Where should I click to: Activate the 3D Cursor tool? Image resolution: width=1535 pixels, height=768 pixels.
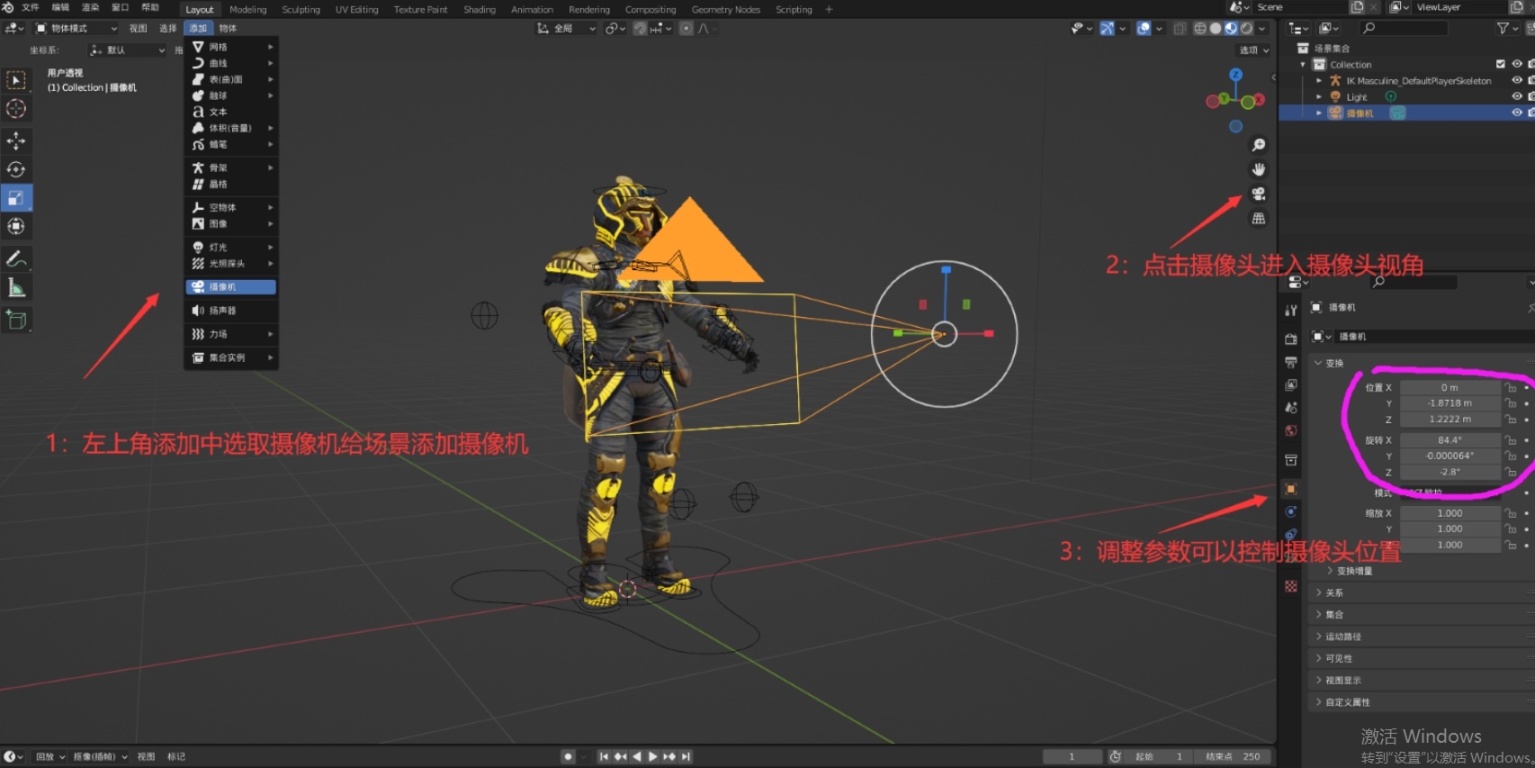pyautogui.click(x=16, y=109)
